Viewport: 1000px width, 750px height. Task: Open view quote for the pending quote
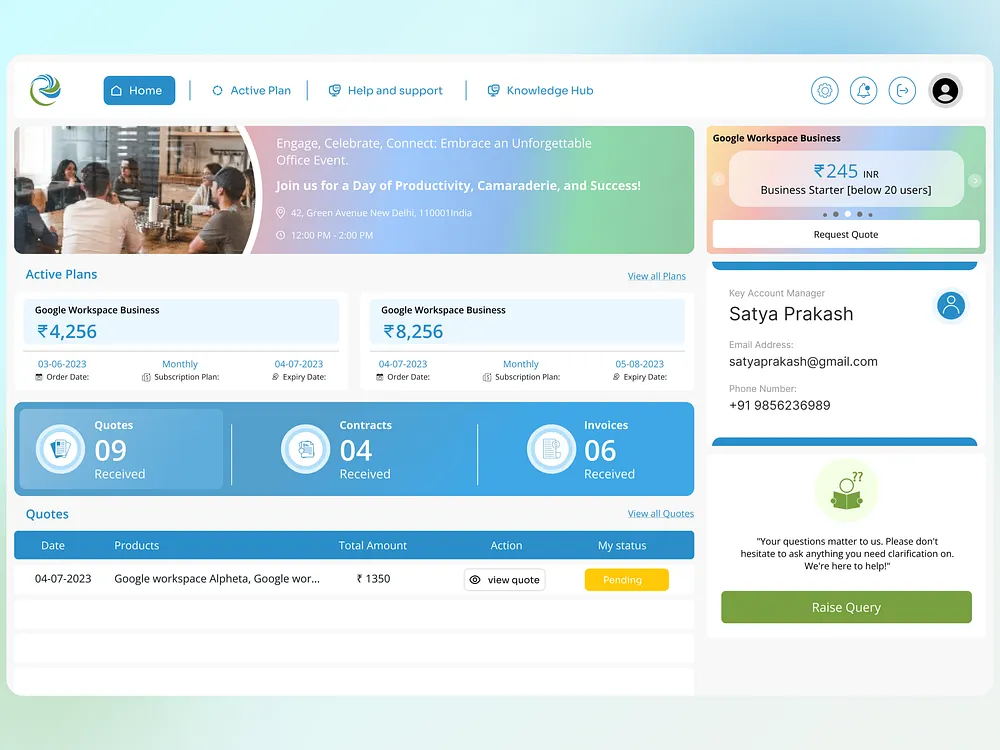pyautogui.click(x=504, y=579)
